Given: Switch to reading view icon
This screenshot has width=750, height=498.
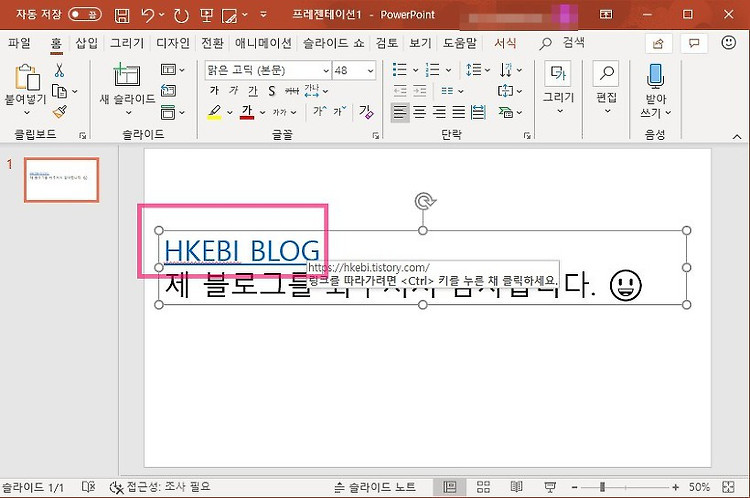Looking at the screenshot, I should 516,487.
